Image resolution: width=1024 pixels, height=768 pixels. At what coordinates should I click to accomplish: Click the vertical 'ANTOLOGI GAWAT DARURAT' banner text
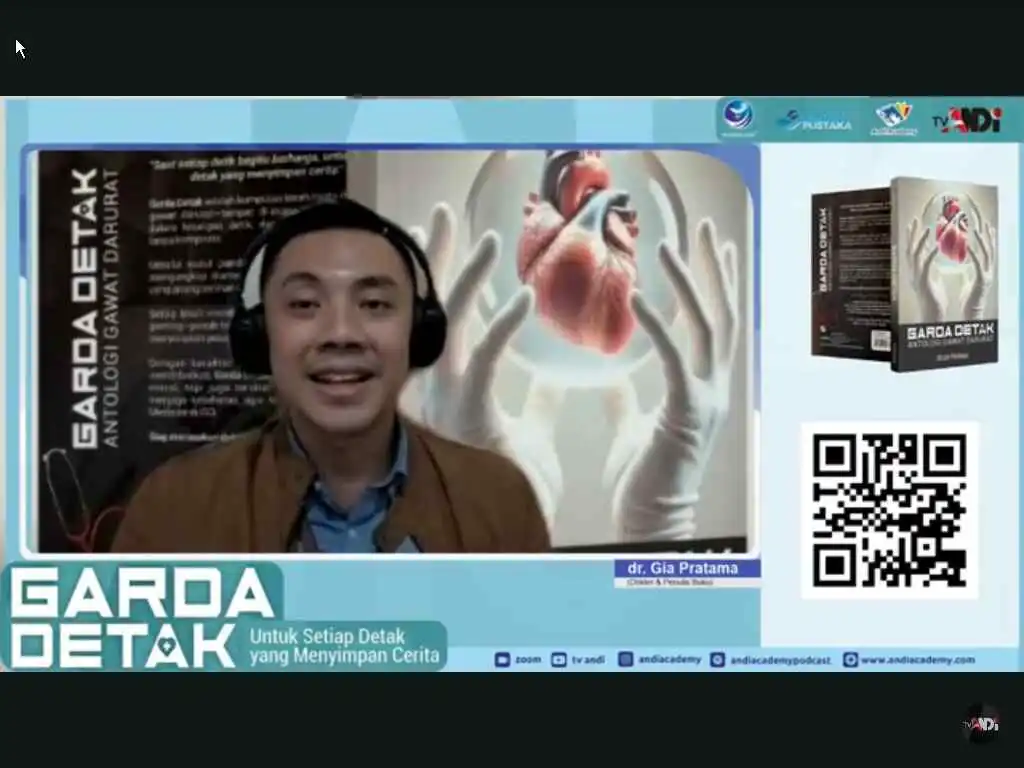point(112,308)
